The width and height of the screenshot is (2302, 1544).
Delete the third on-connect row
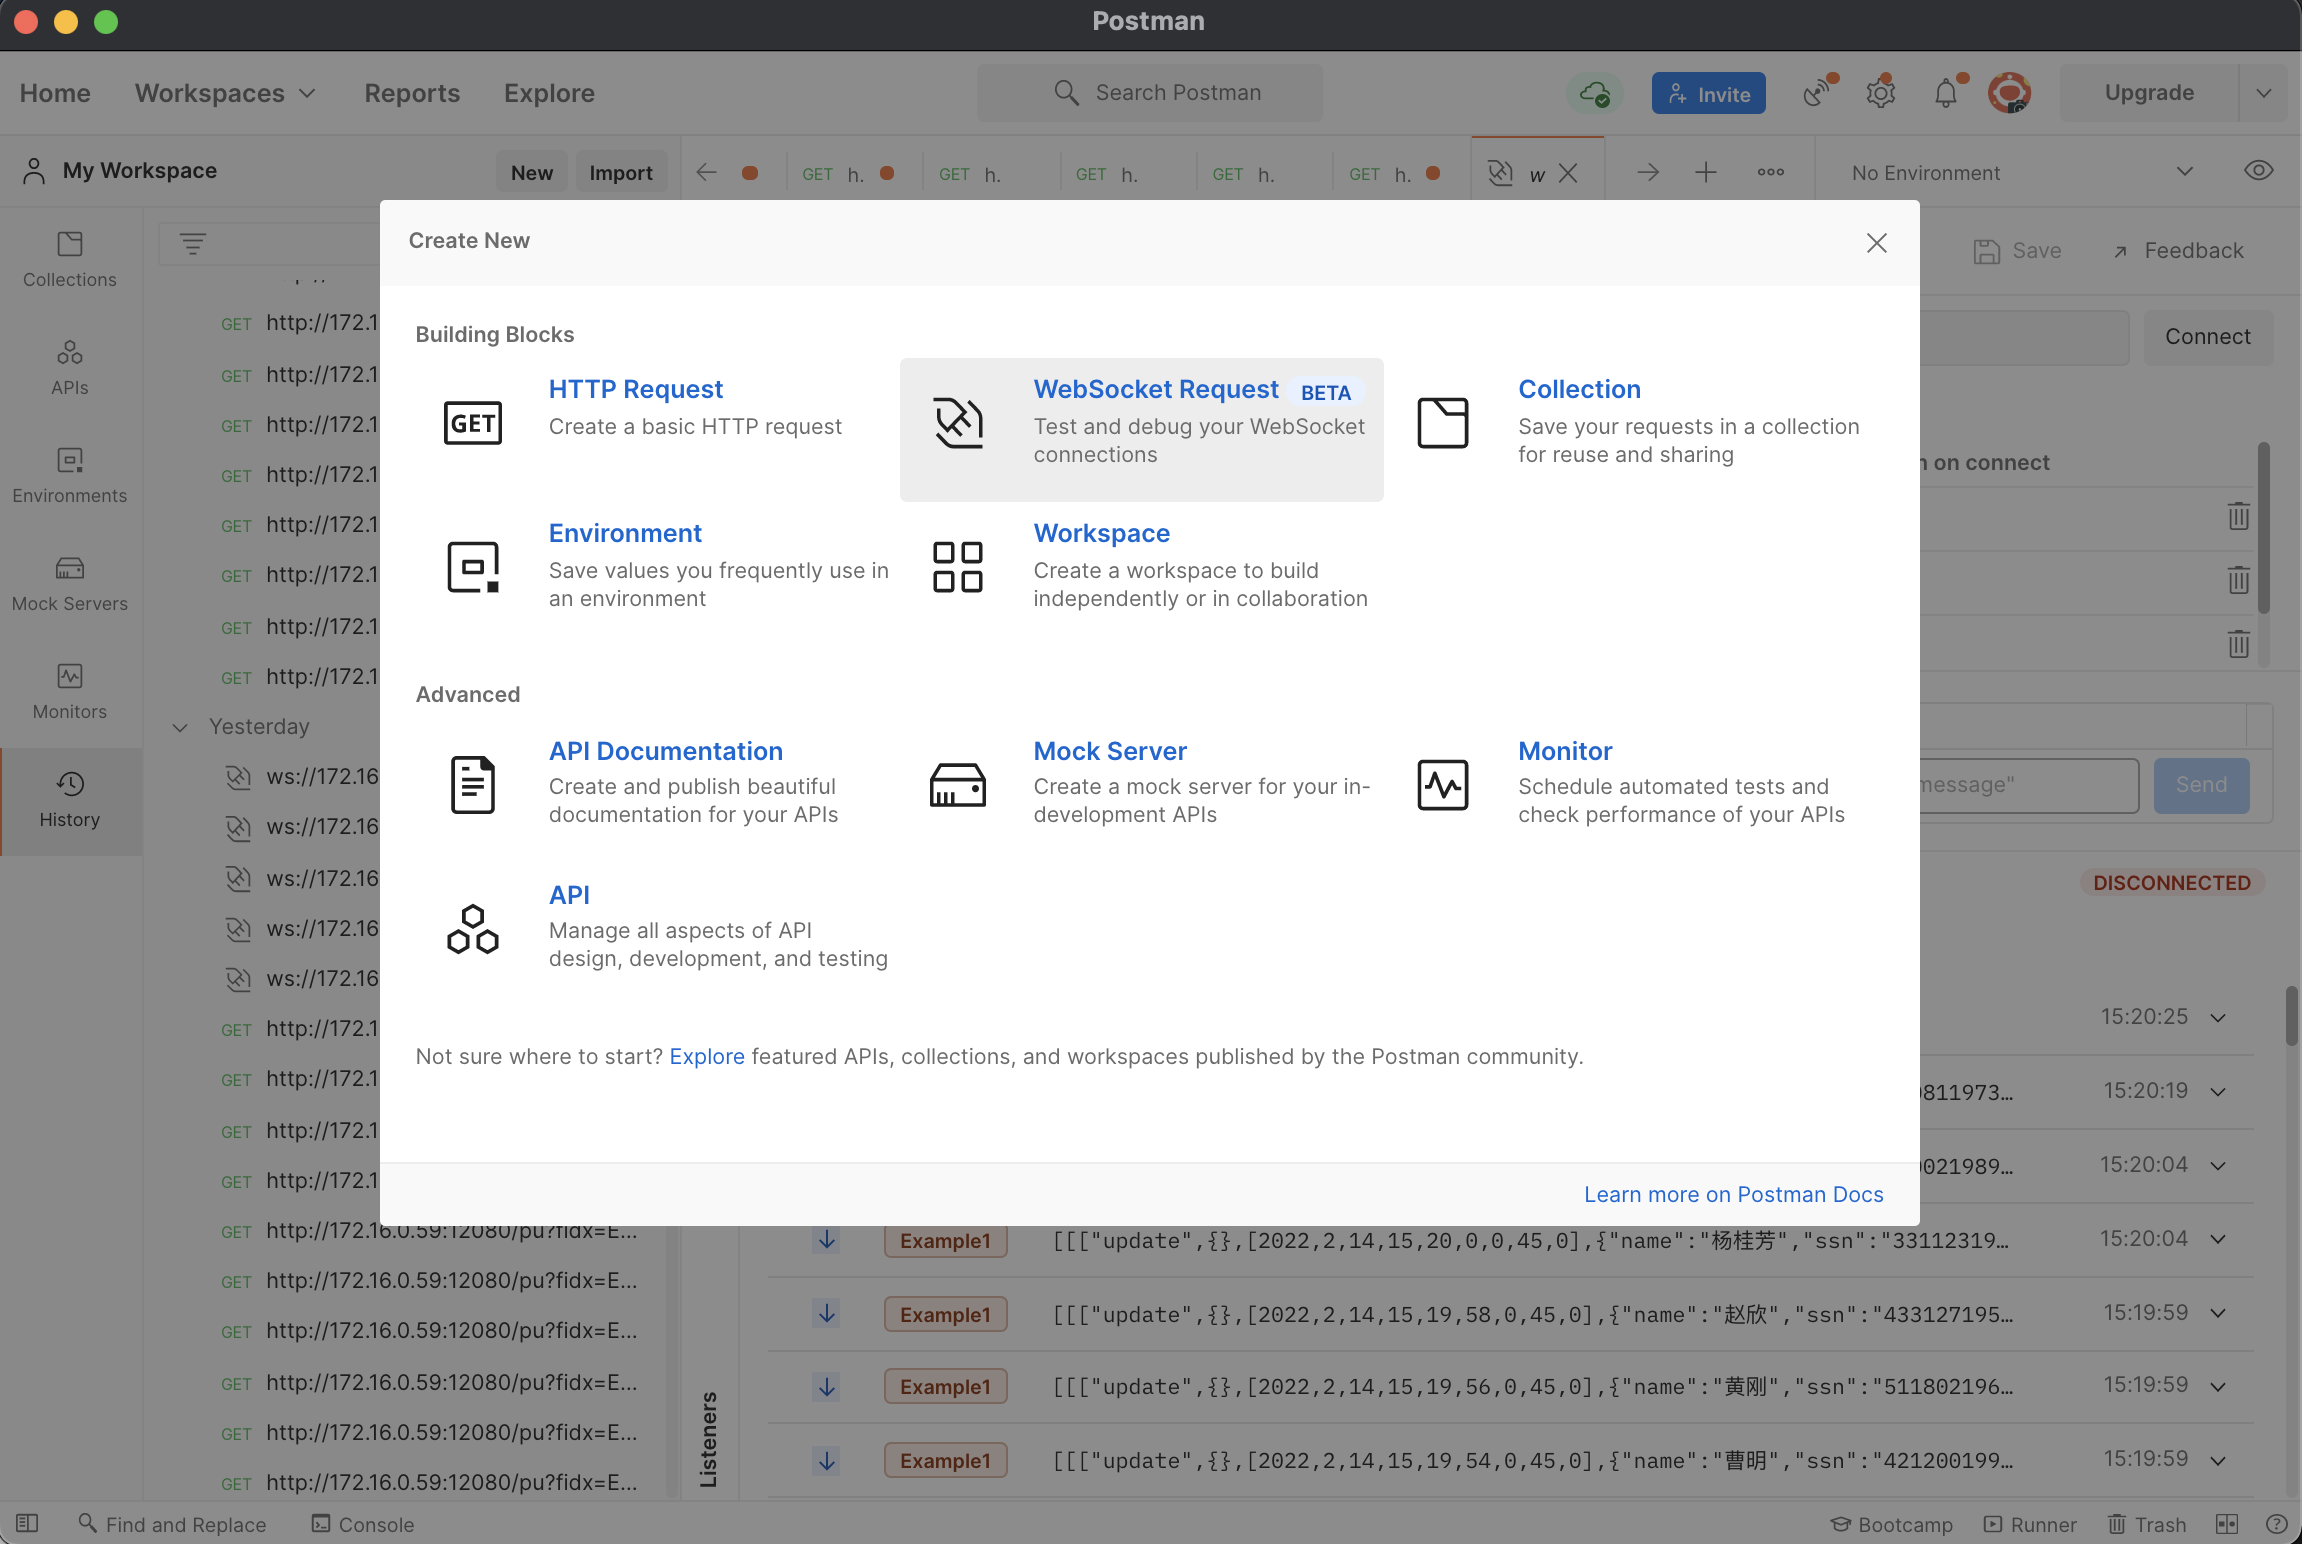click(2238, 643)
